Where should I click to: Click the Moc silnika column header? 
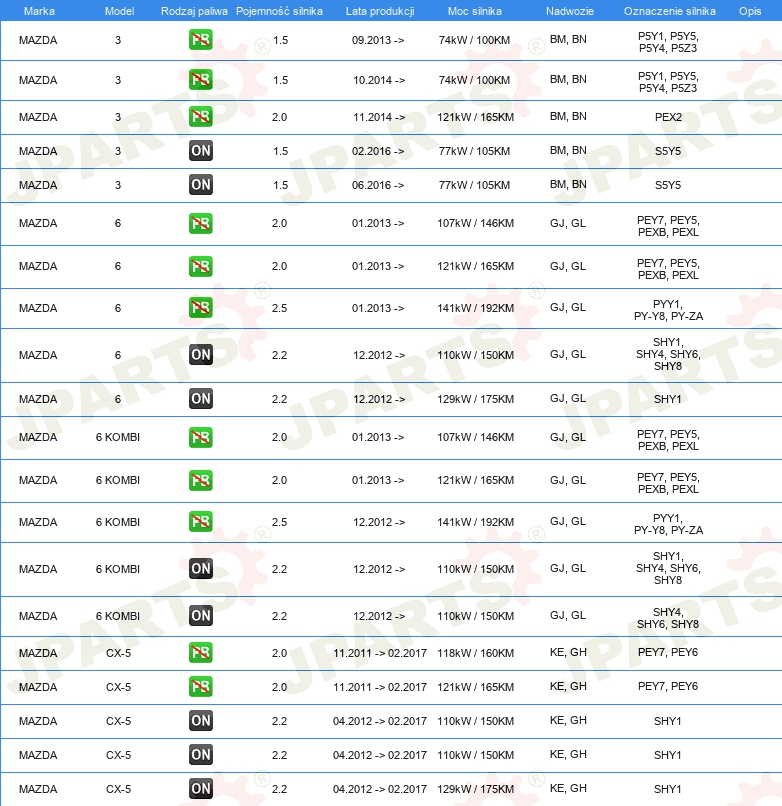pos(475,11)
